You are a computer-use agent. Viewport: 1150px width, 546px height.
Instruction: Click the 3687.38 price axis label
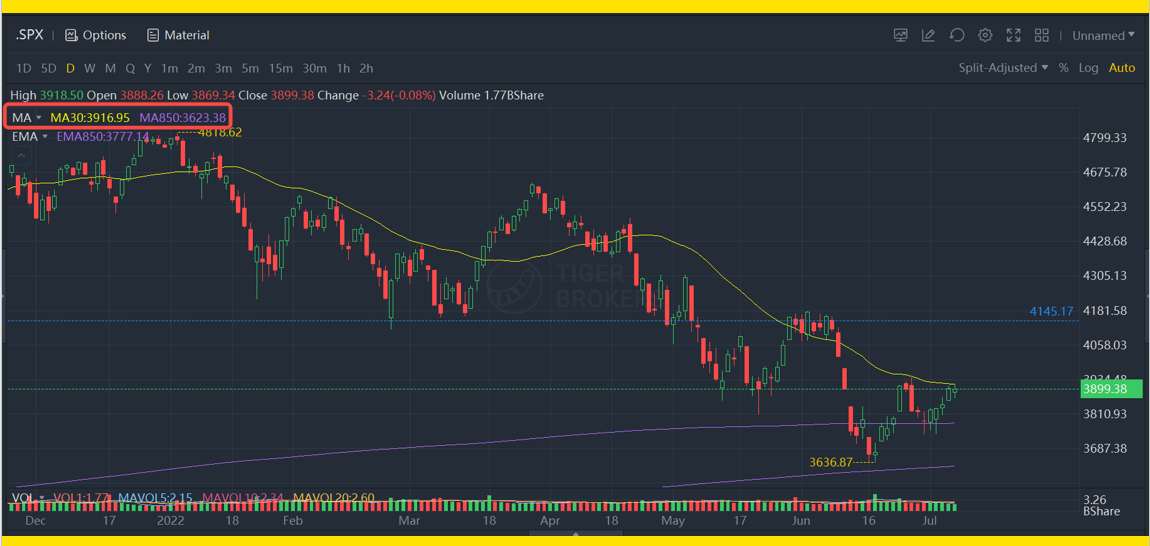pos(1106,448)
